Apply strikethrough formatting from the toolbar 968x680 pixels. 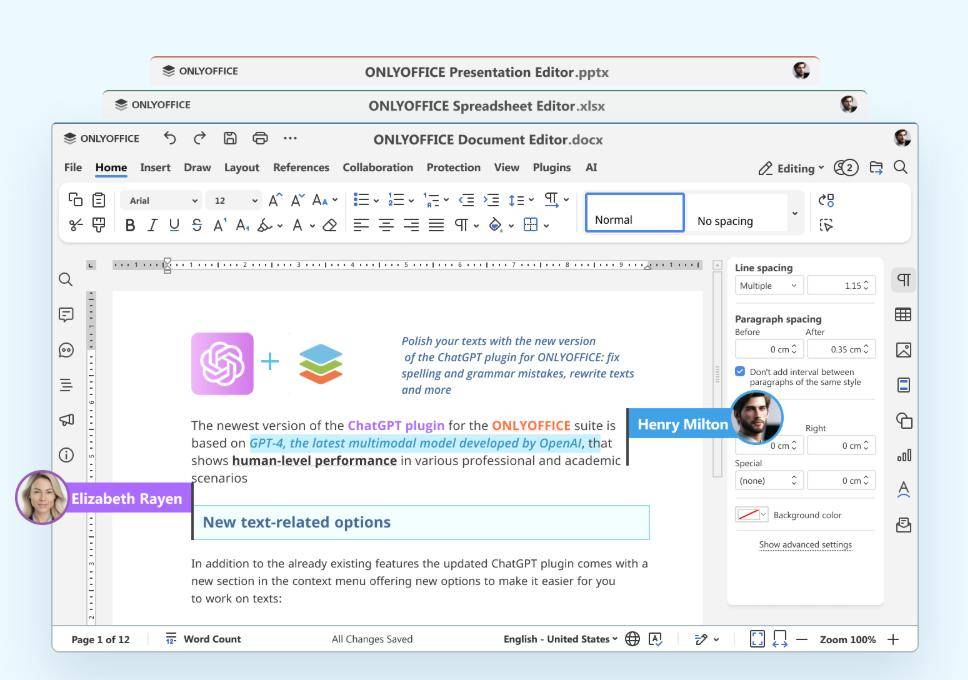[196, 225]
